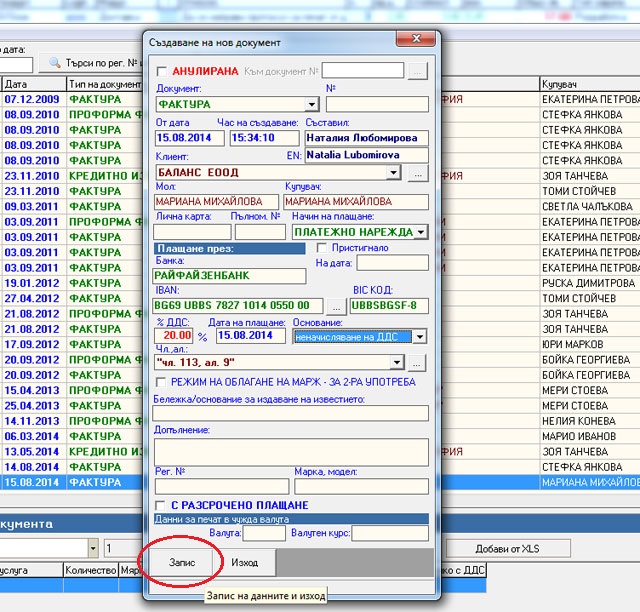
Task: Toggle the АНУЛИРАНА checkbox
Action: tap(161, 72)
